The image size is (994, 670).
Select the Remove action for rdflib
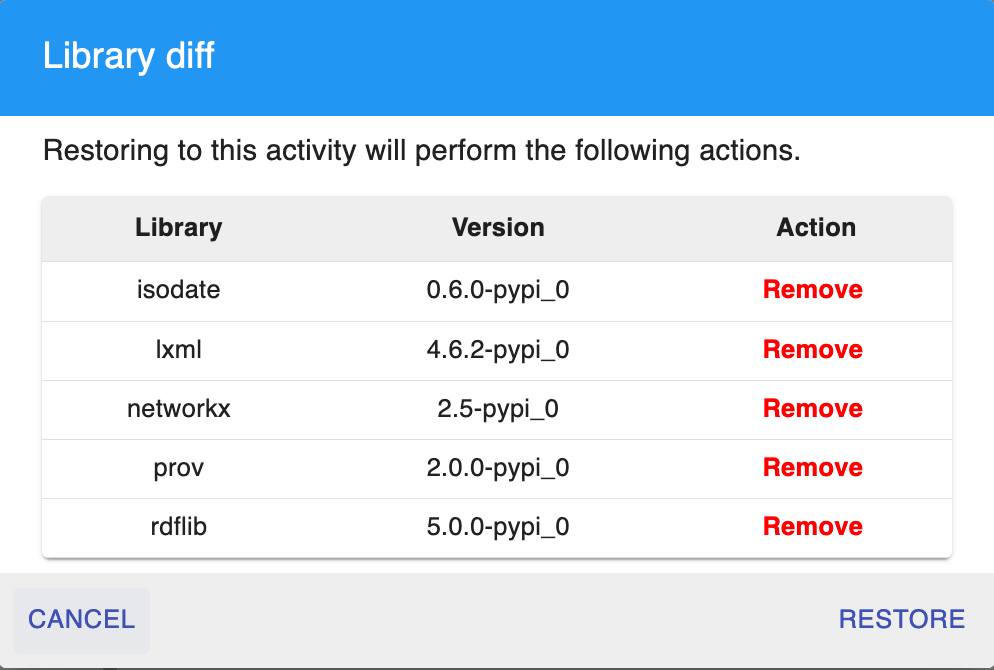point(812,526)
